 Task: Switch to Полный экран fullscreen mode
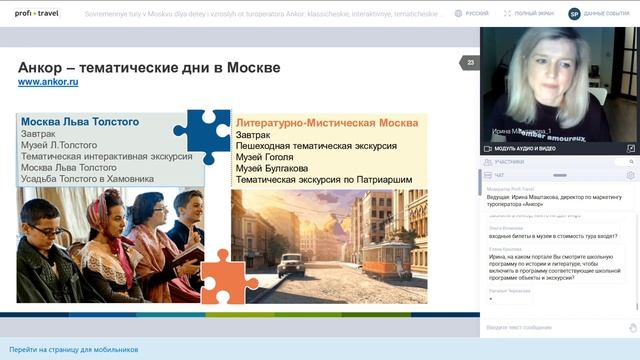point(534,13)
